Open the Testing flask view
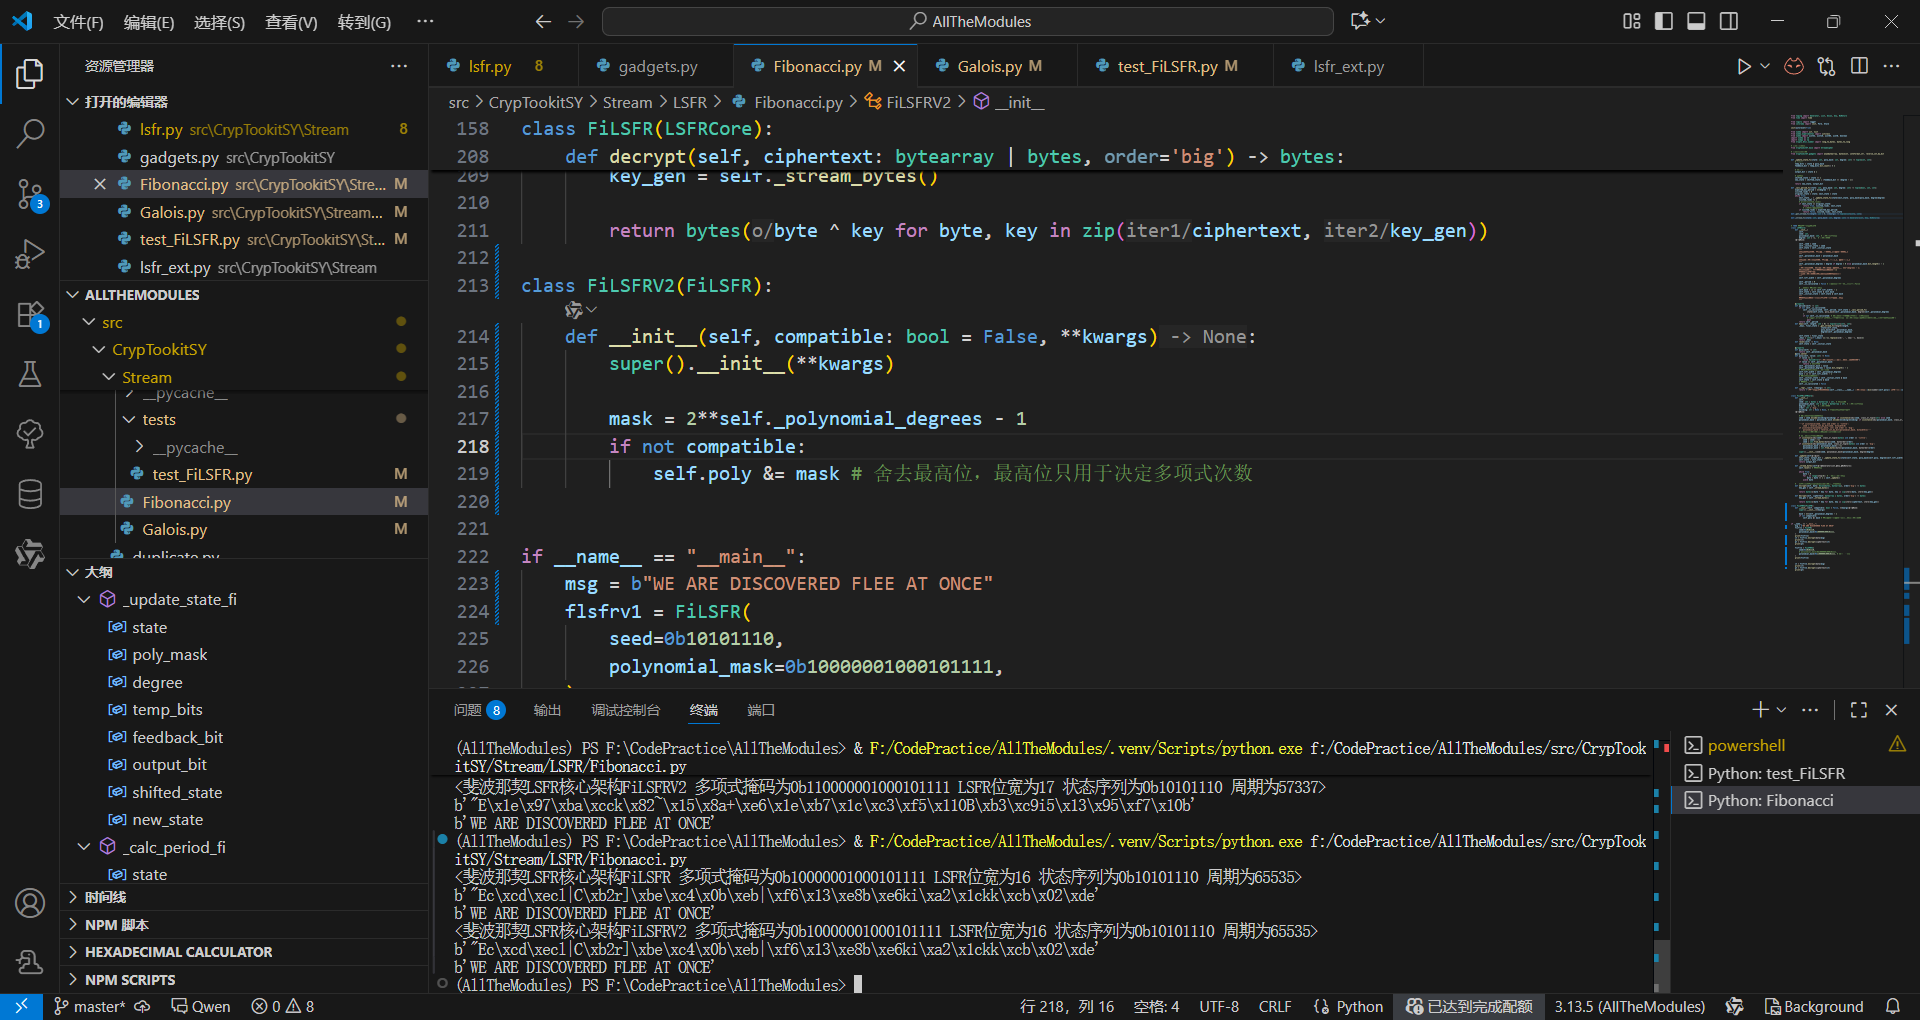This screenshot has height=1020, width=1920. tap(30, 374)
